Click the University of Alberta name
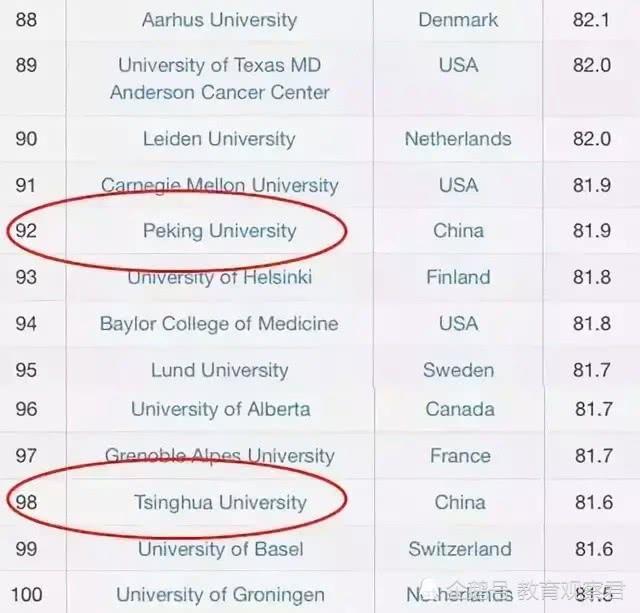The width and height of the screenshot is (640, 613). [220, 409]
